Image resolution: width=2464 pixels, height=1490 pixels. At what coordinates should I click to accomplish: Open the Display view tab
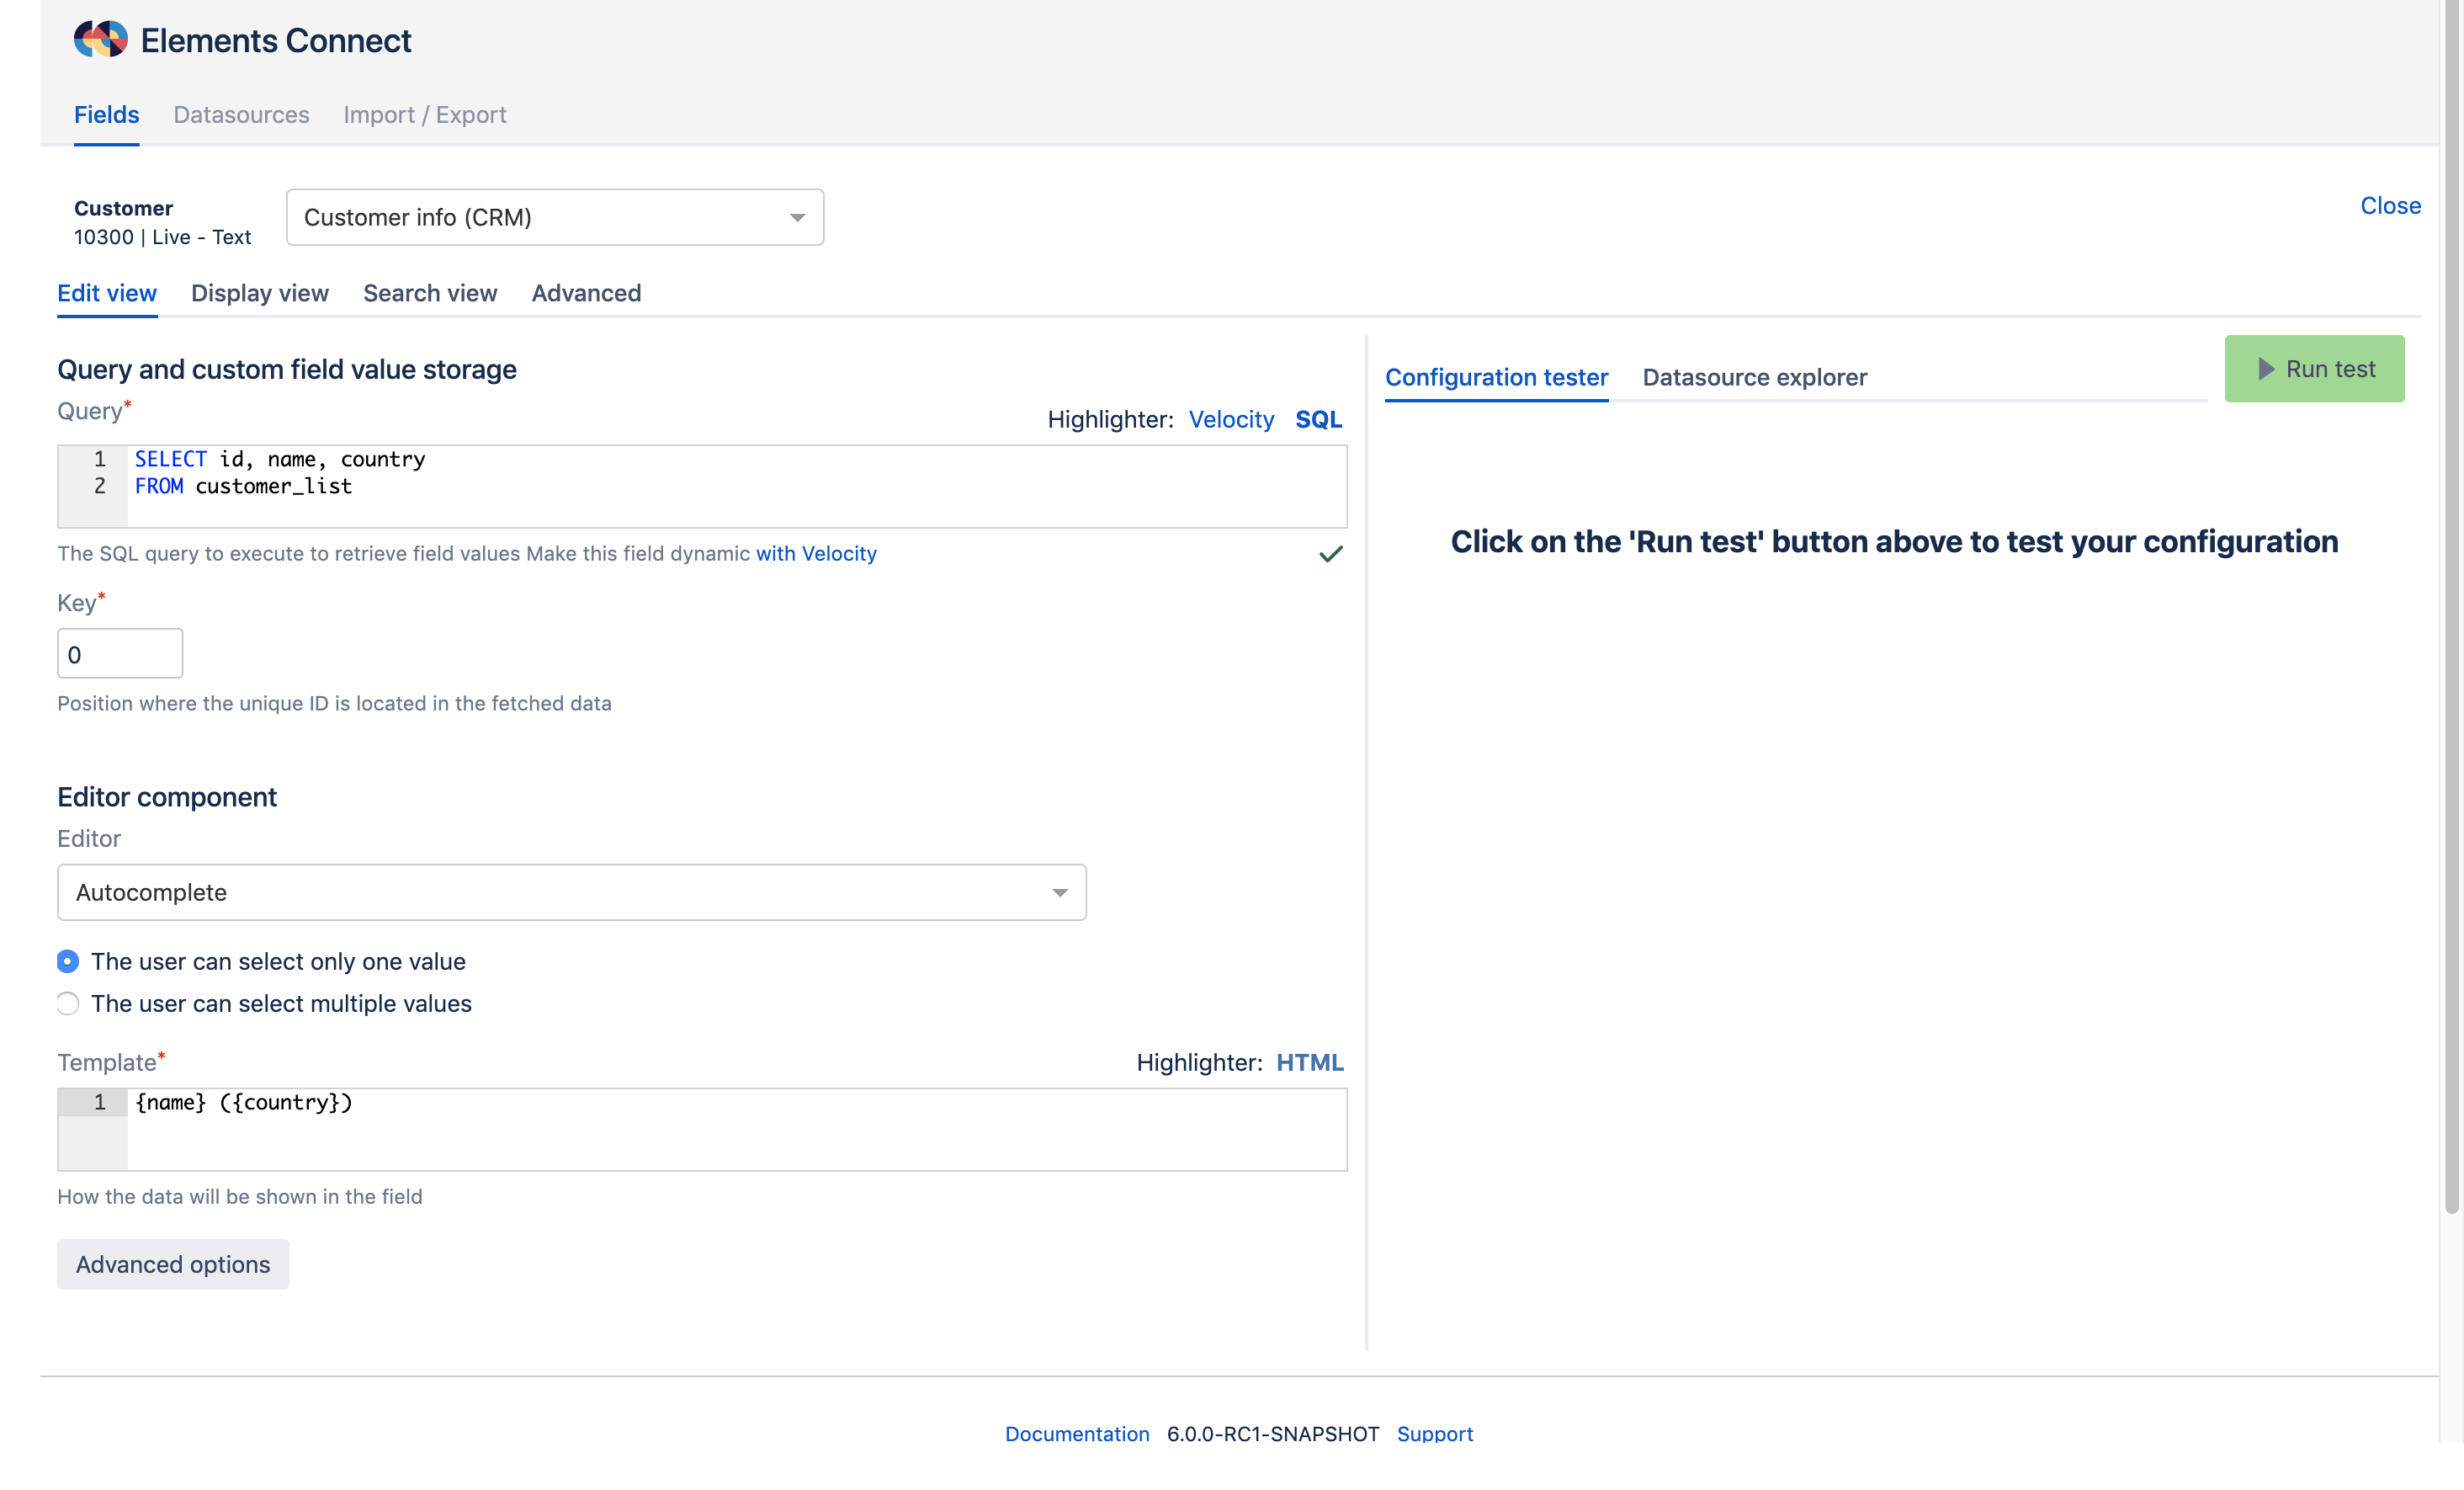coord(259,293)
